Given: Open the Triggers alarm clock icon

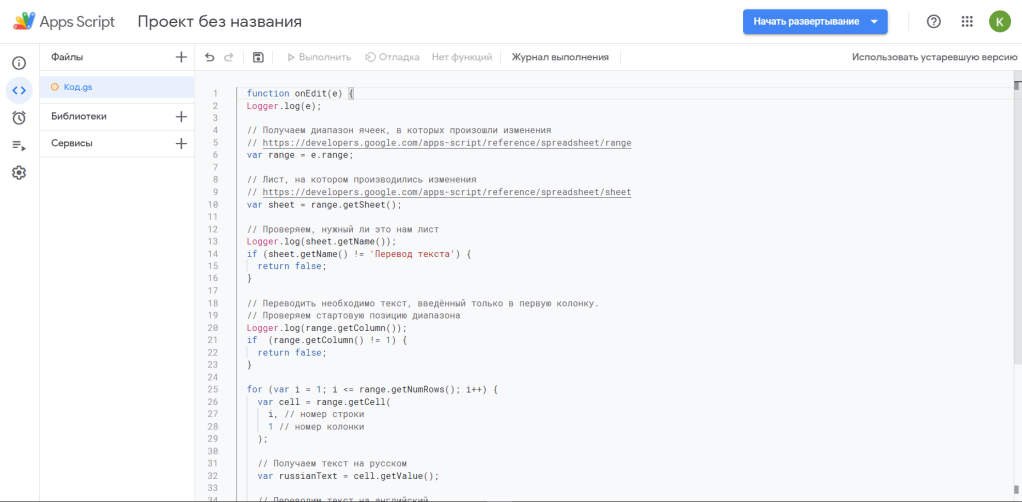Looking at the screenshot, I should (x=18, y=118).
